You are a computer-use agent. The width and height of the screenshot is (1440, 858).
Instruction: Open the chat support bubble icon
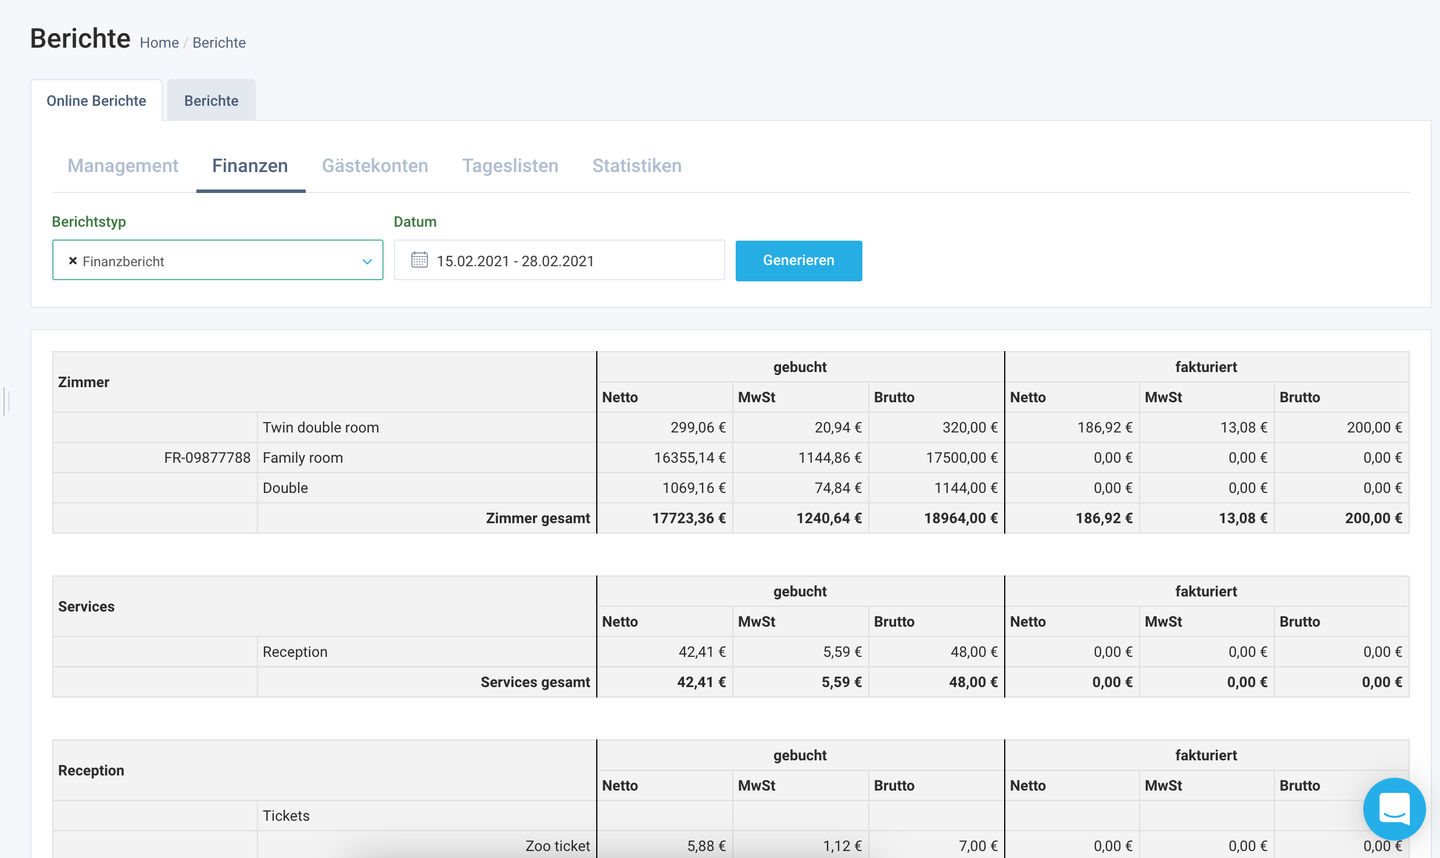tap(1394, 808)
